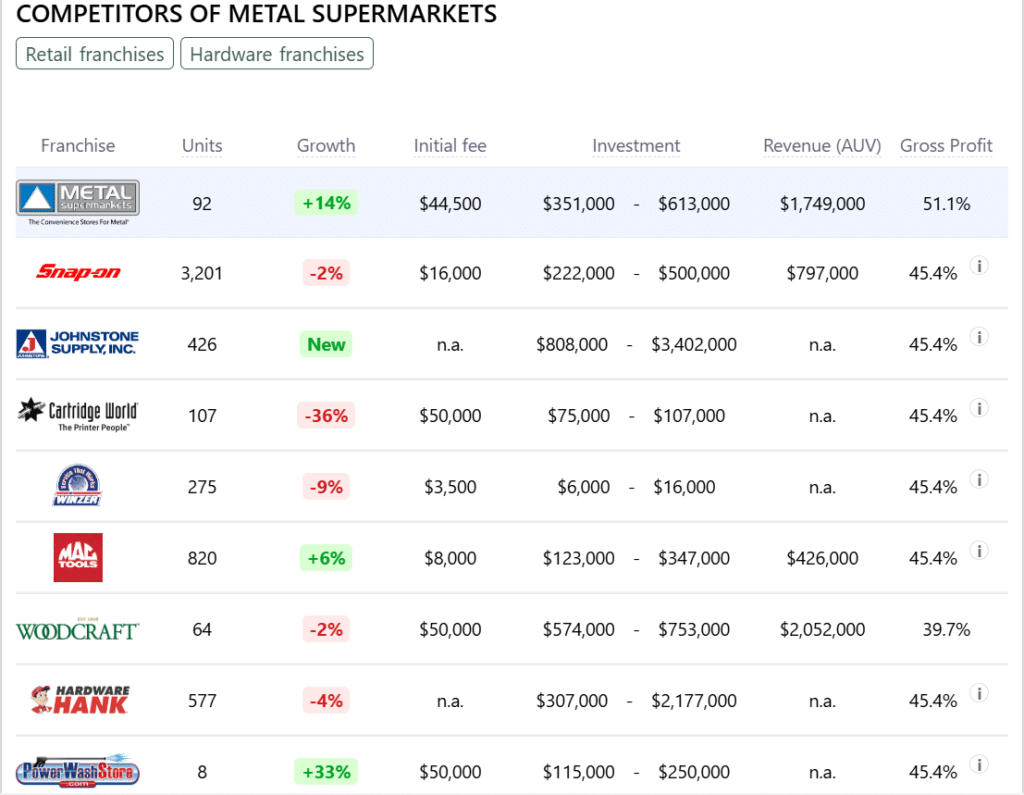1024x795 pixels.
Task: Show gross profit info for Johnstone Supply
Action: pyautogui.click(x=978, y=337)
